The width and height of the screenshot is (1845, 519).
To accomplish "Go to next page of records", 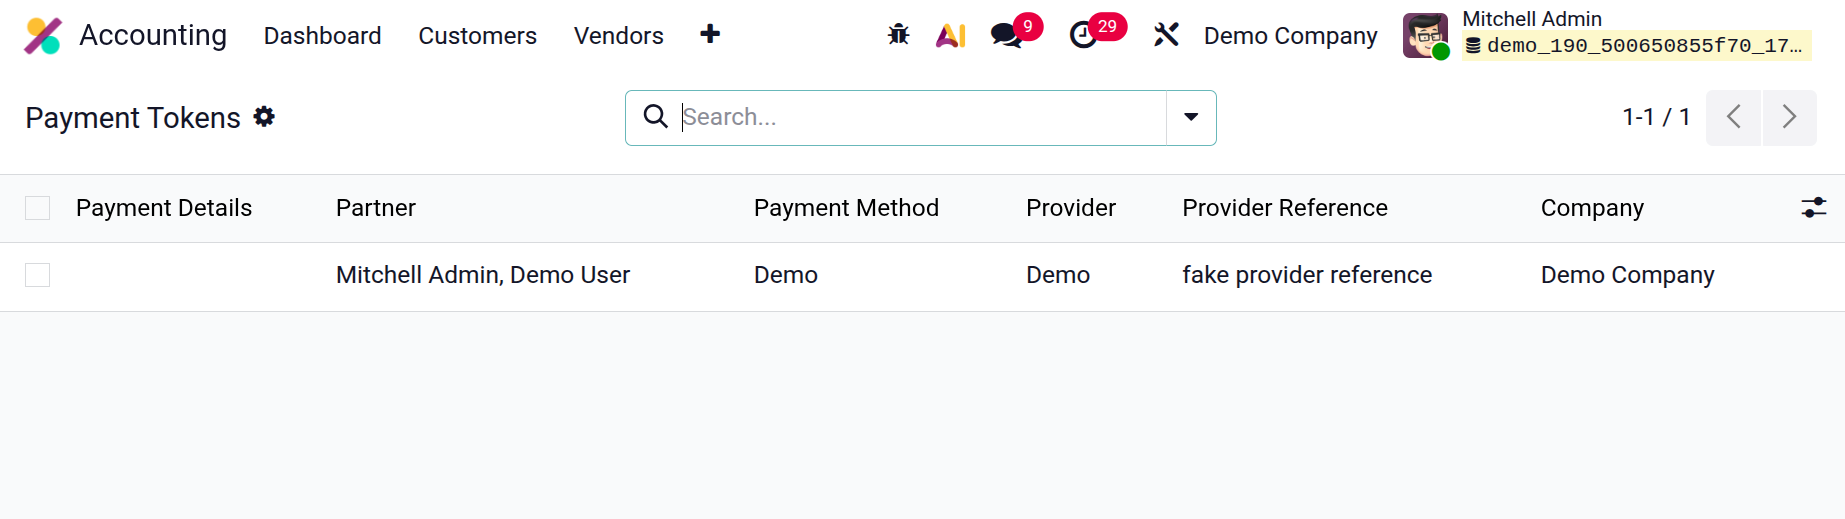I will [1789, 117].
